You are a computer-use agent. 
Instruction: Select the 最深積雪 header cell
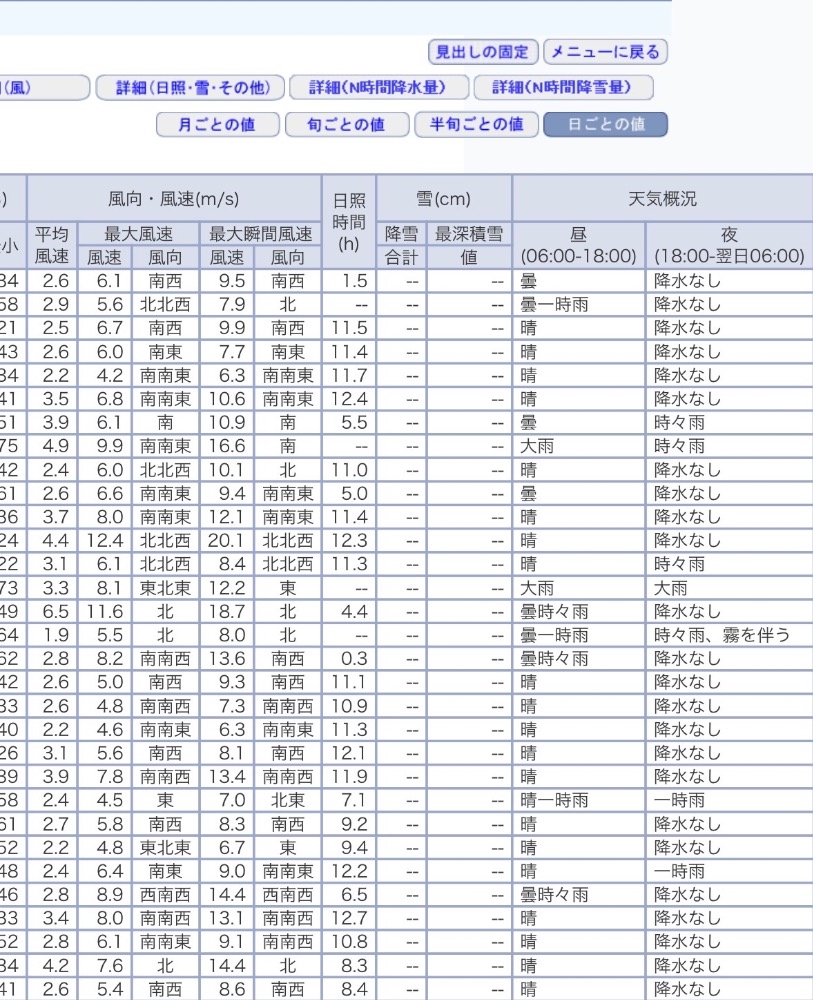(x=468, y=234)
